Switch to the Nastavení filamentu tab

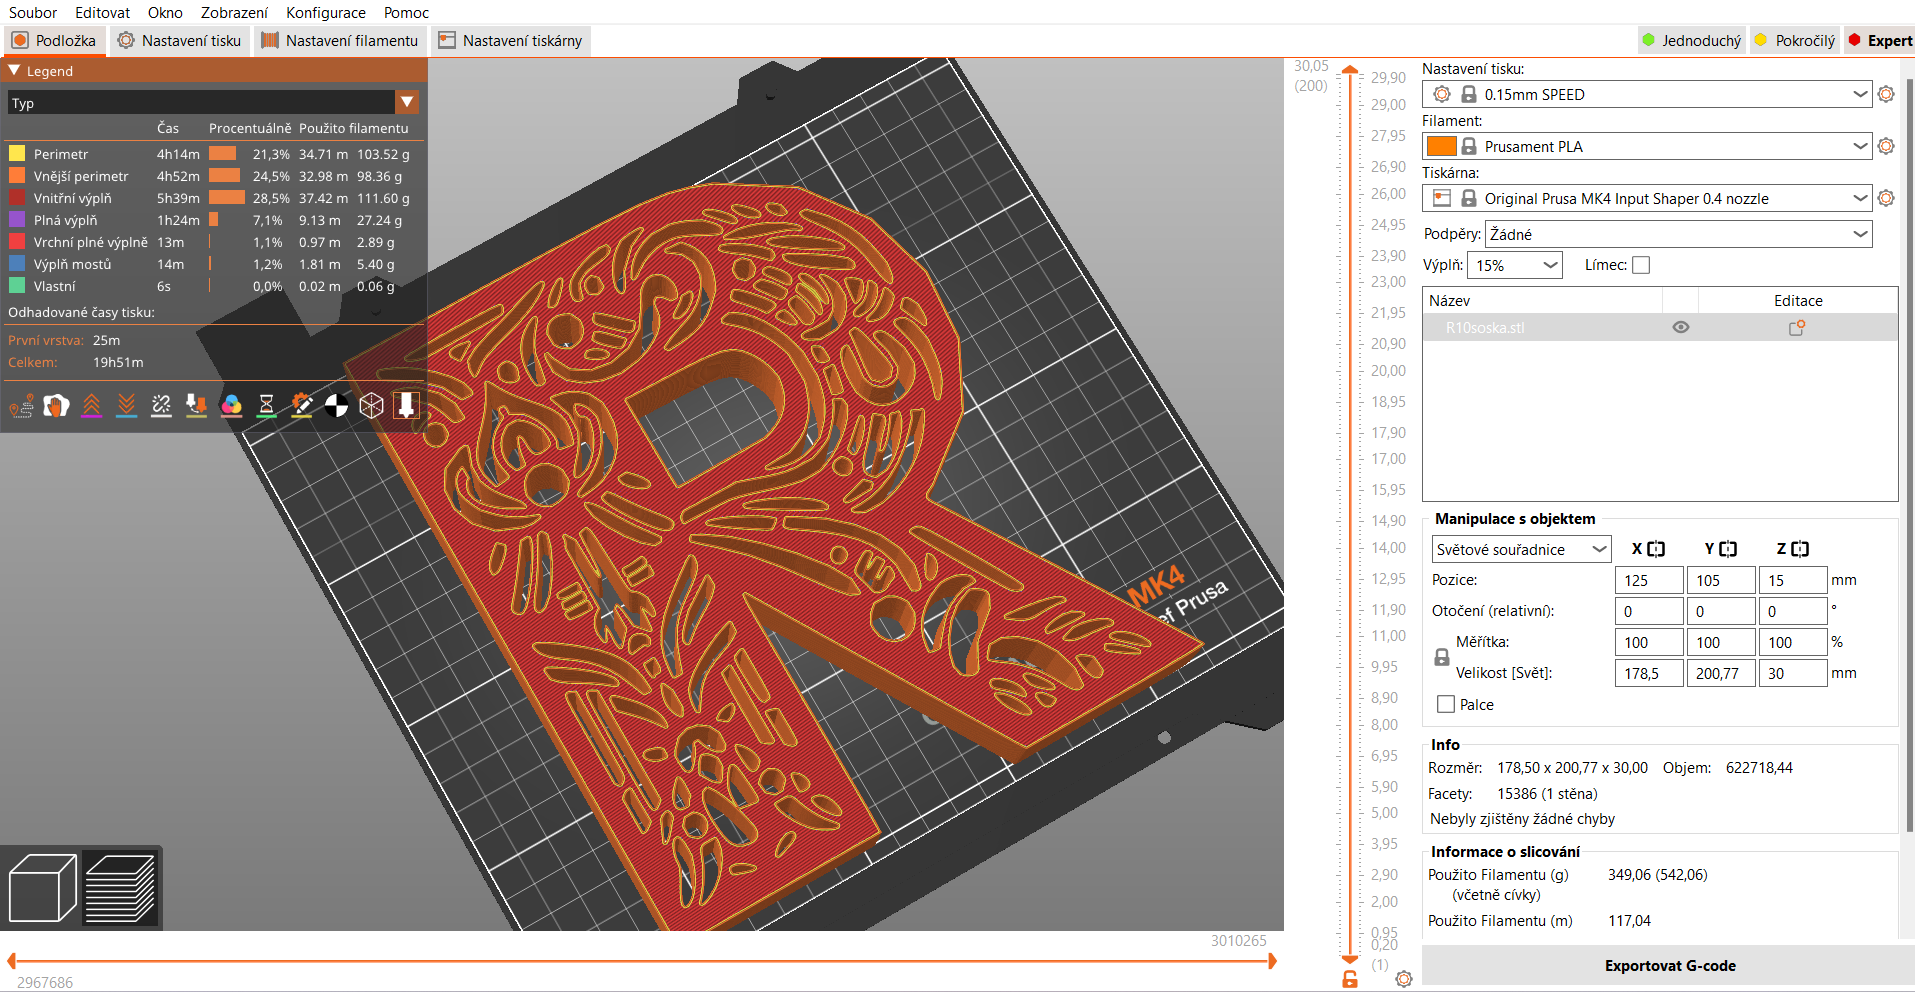(339, 41)
